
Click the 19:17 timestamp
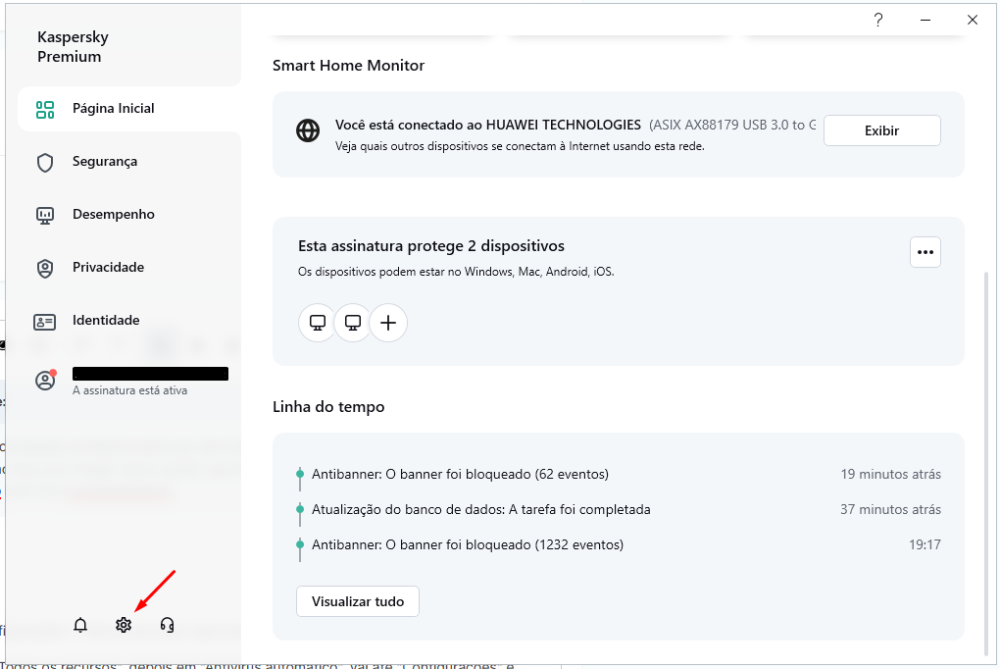(925, 545)
